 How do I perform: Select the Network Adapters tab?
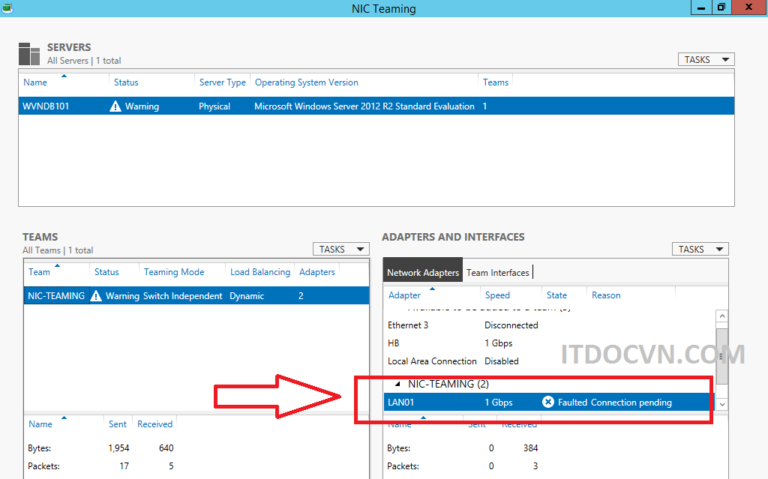coord(423,272)
